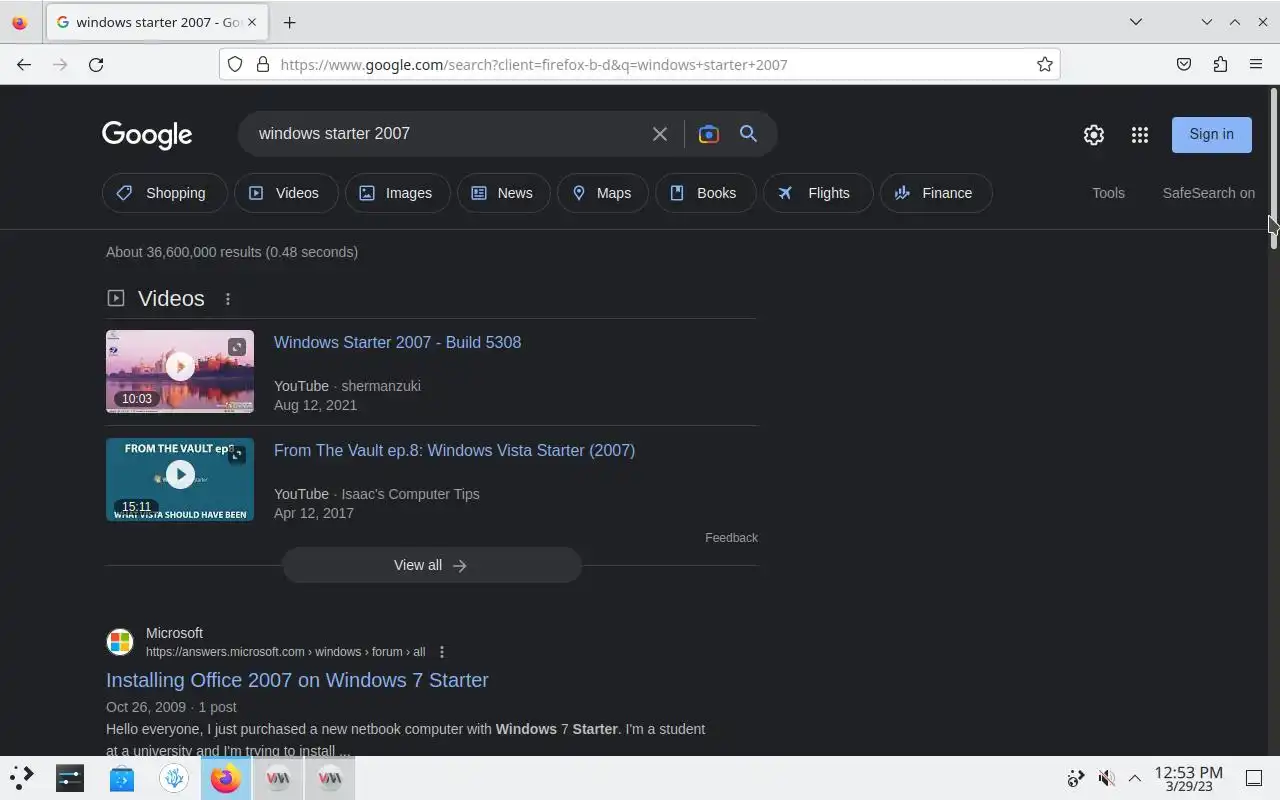Search by image with camera icon
The width and height of the screenshot is (1280, 800).
coord(709,134)
